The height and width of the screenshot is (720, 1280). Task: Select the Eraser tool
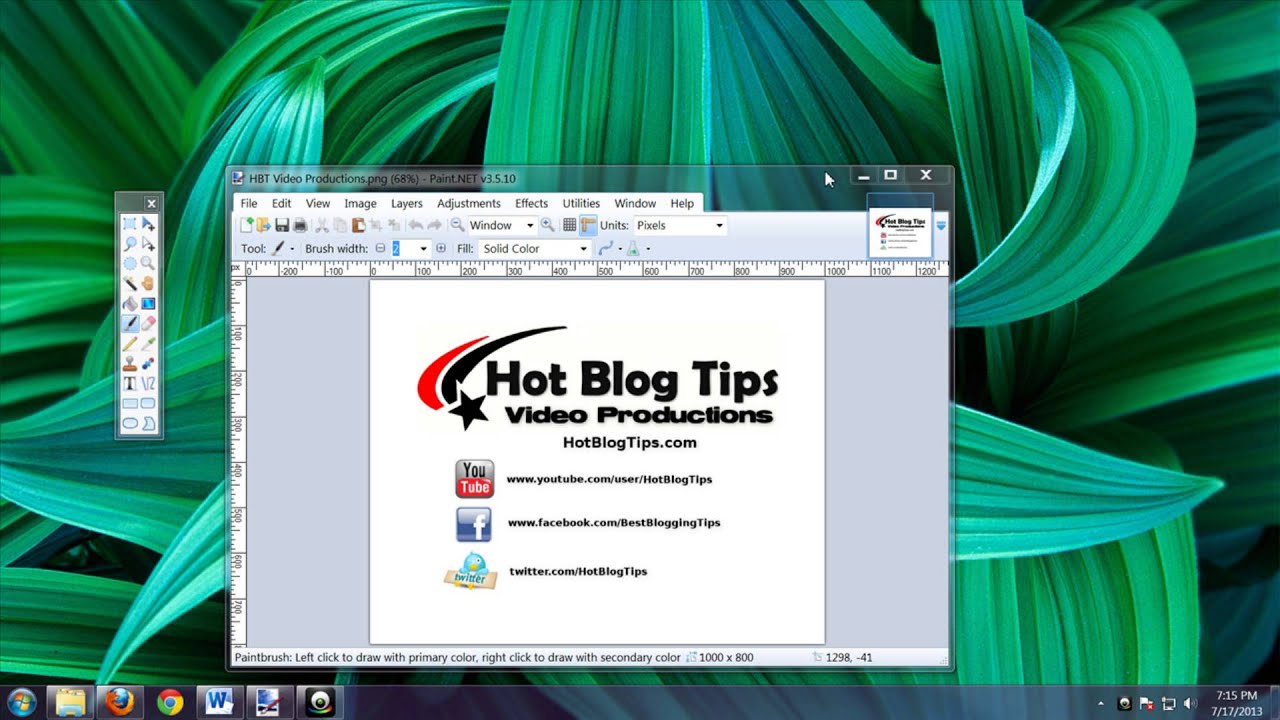(x=148, y=324)
